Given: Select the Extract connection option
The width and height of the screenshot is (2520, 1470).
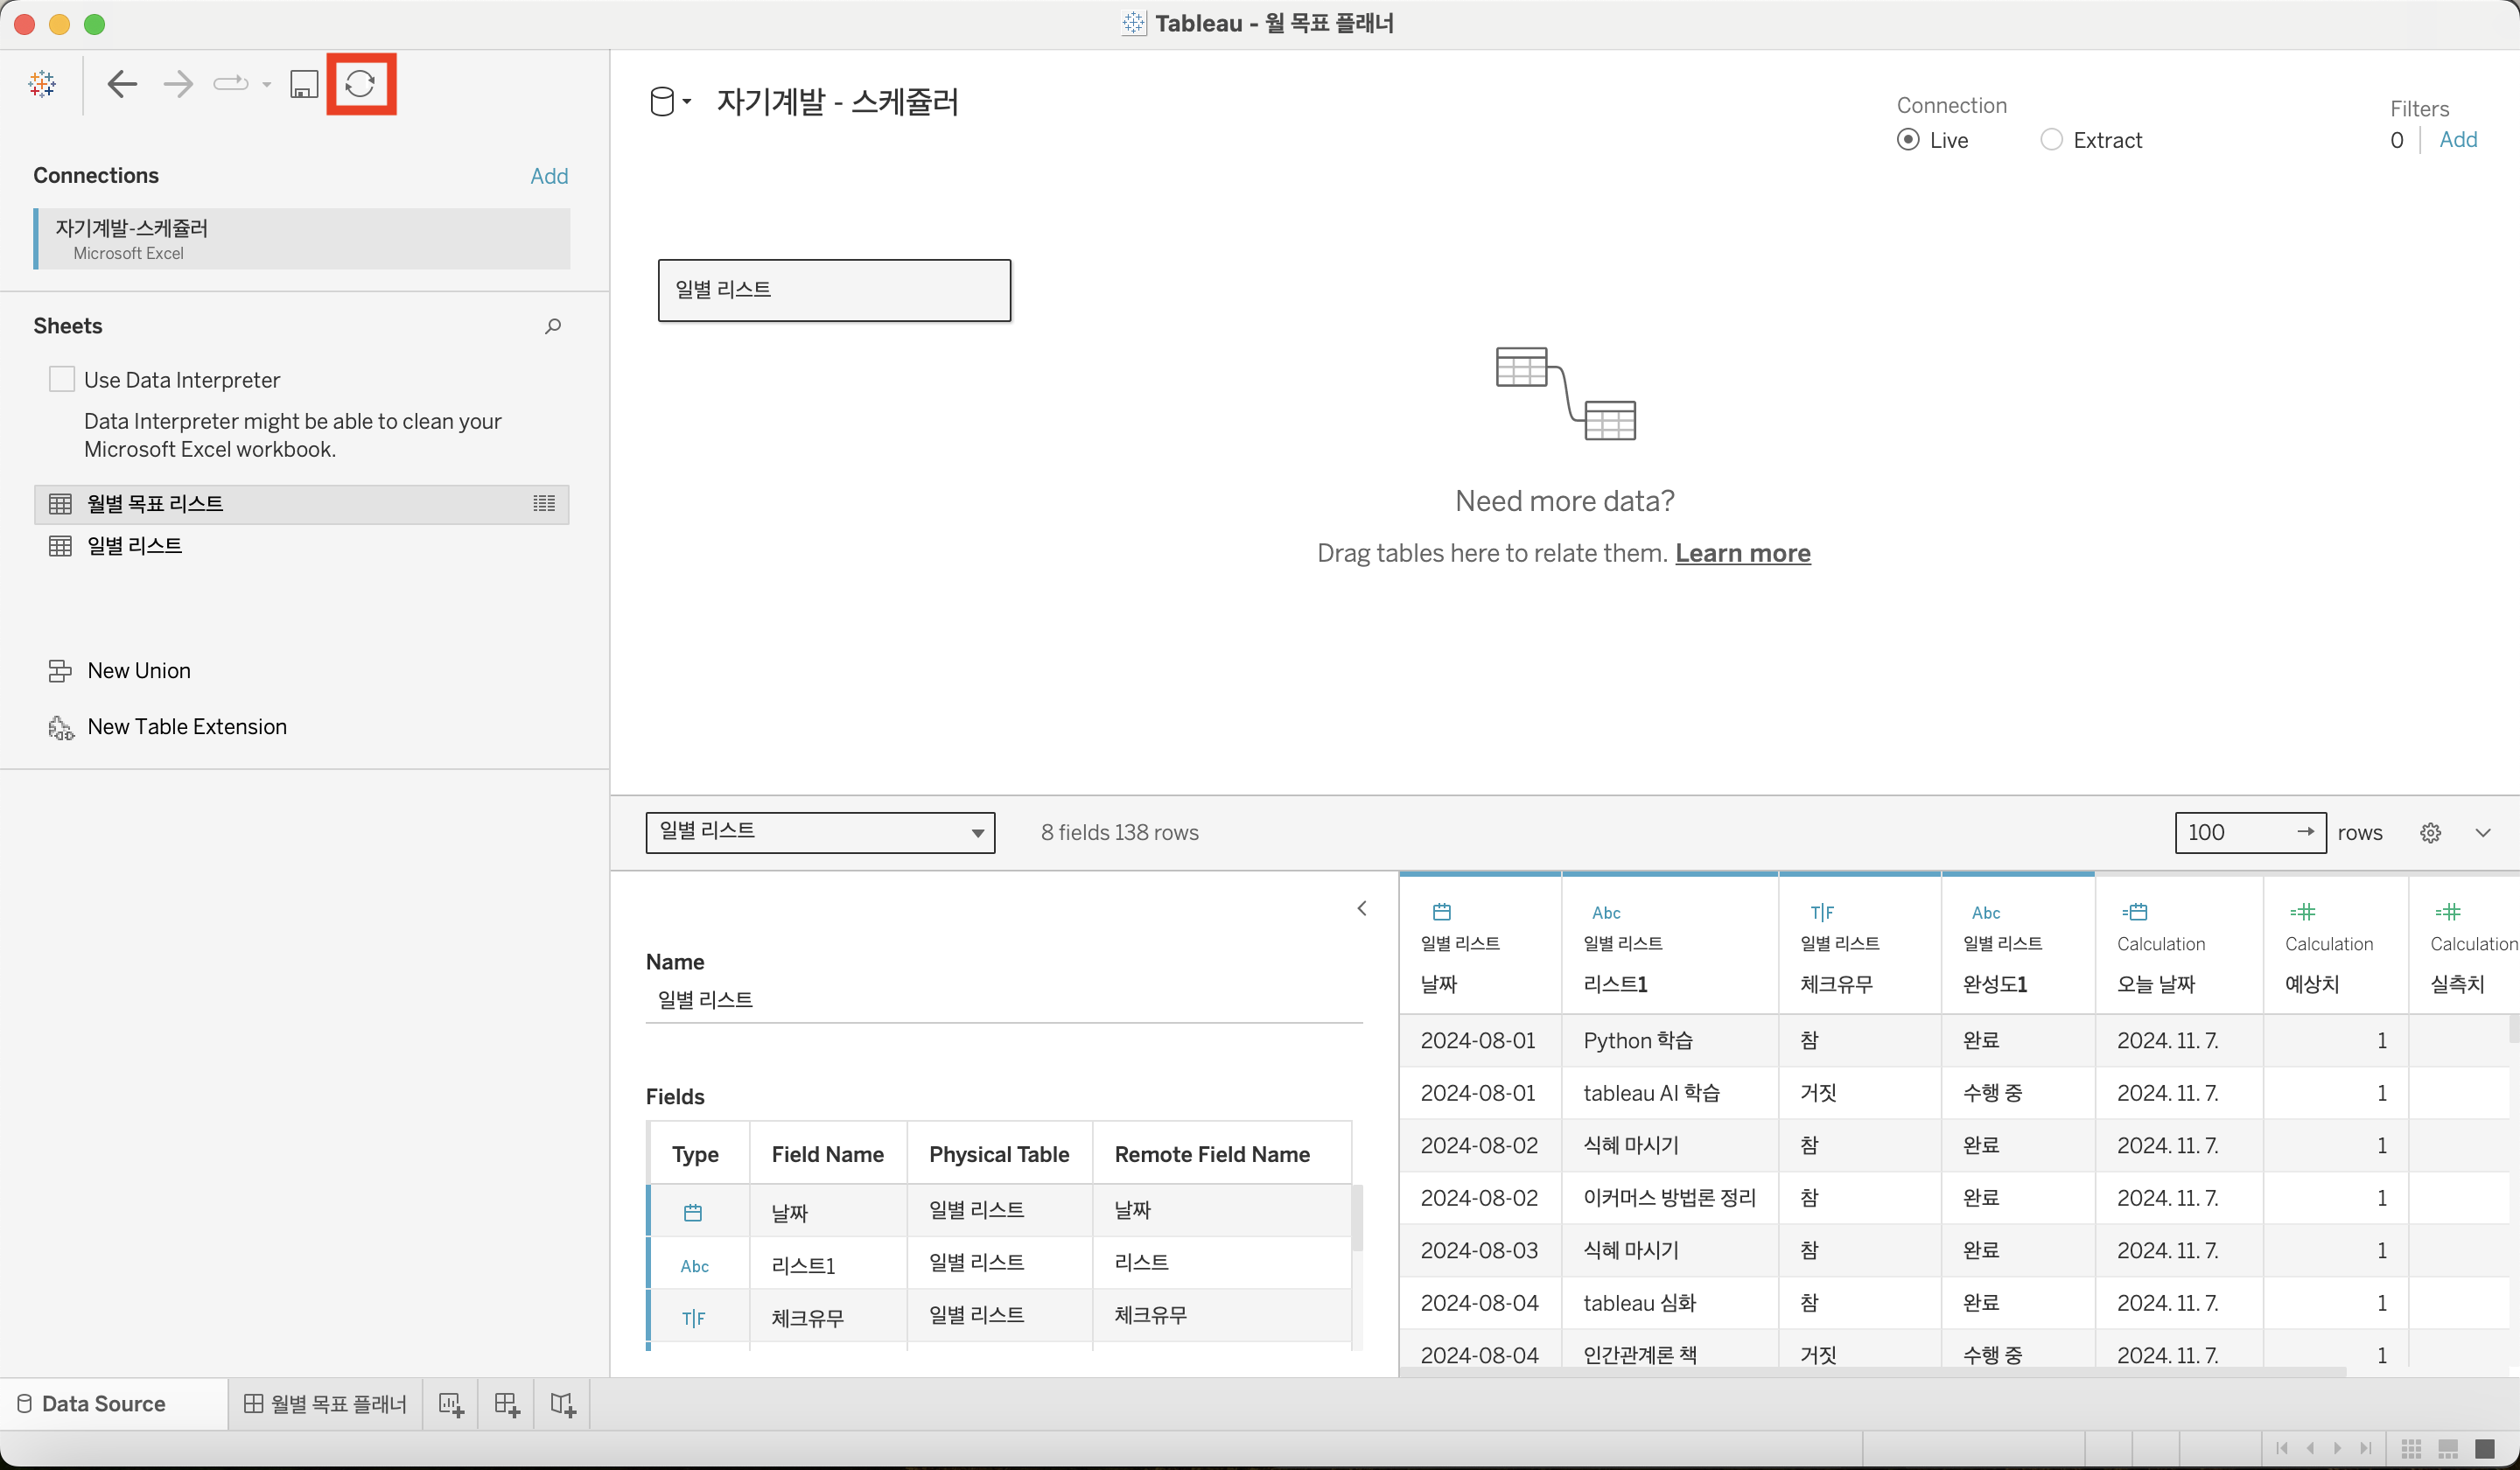Looking at the screenshot, I should 2051,140.
